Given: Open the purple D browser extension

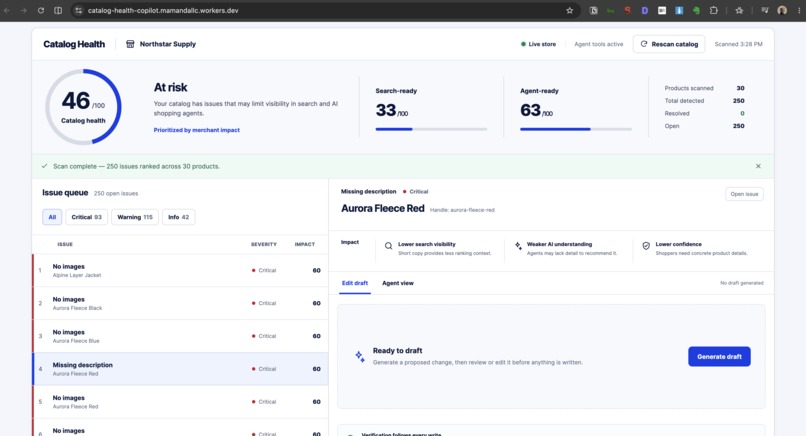Looking at the screenshot, I should (x=645, y=10).
